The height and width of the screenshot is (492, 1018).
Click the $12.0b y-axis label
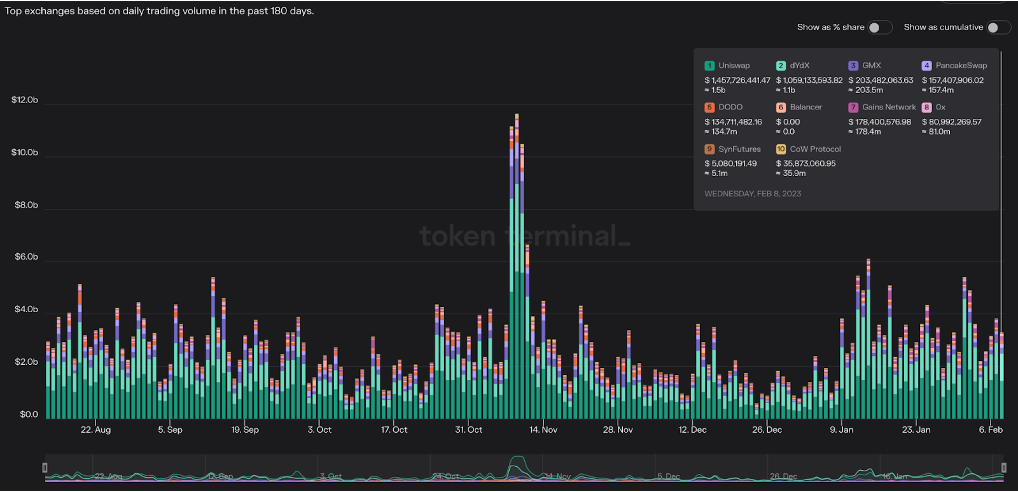(x=25, y=101)
